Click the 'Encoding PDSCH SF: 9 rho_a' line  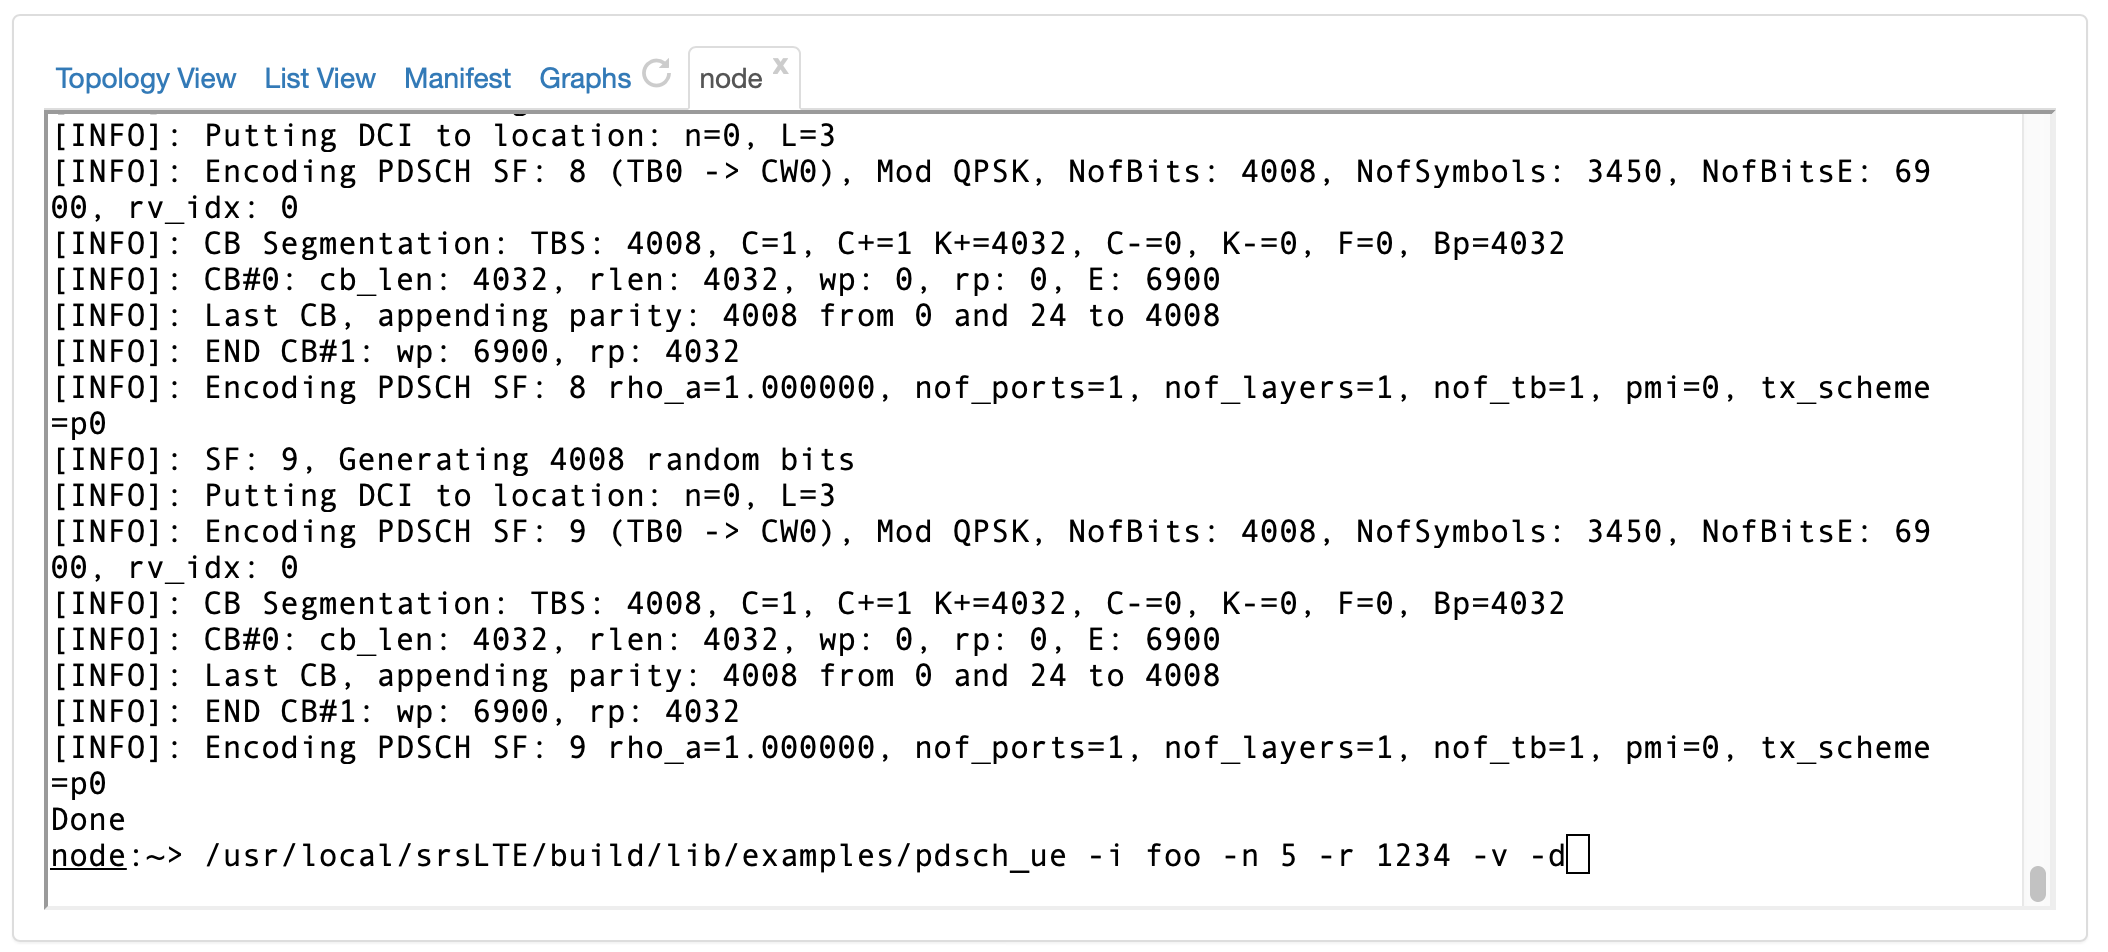pos(991,748)
